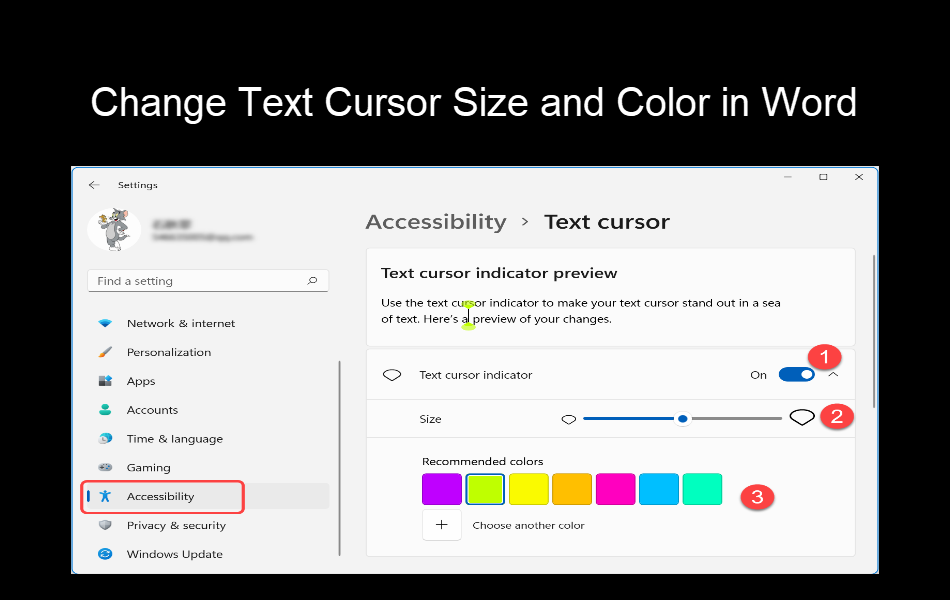Image resolution: width=950 pixels, height=600 pixels.
Task: Select the yellow recommended color
Action: (528, 489)
